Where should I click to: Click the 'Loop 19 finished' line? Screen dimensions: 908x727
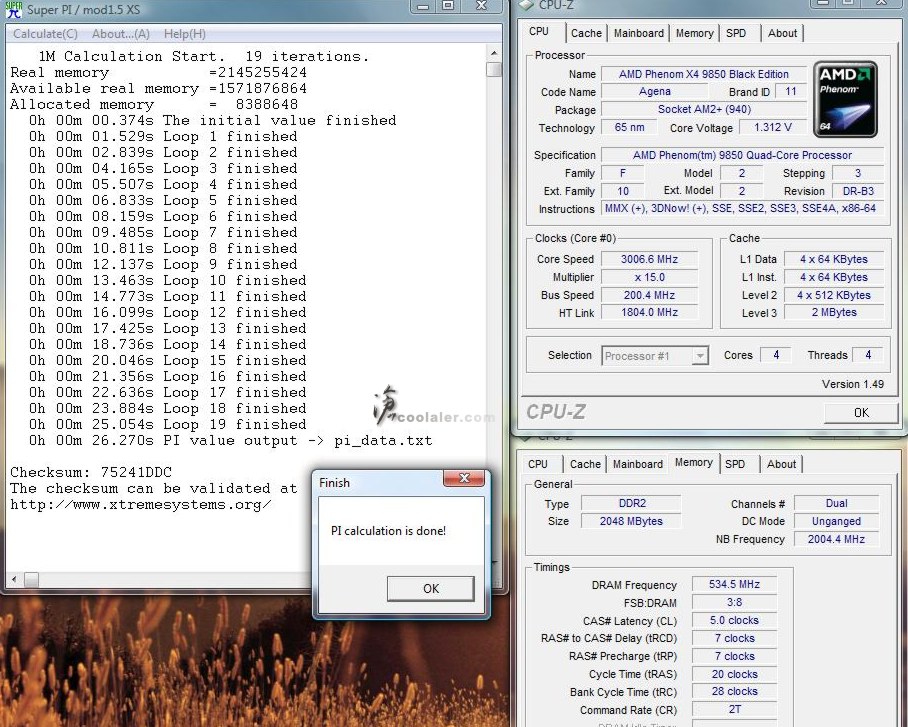click(x=167, y=425)
